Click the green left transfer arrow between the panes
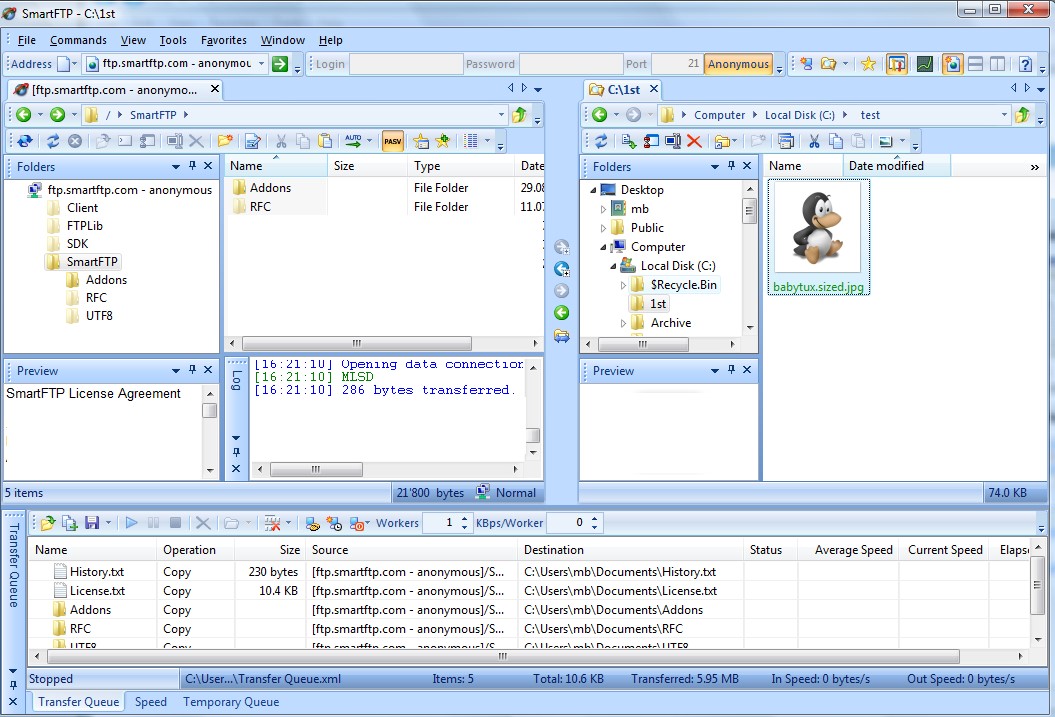 [561, 313]
